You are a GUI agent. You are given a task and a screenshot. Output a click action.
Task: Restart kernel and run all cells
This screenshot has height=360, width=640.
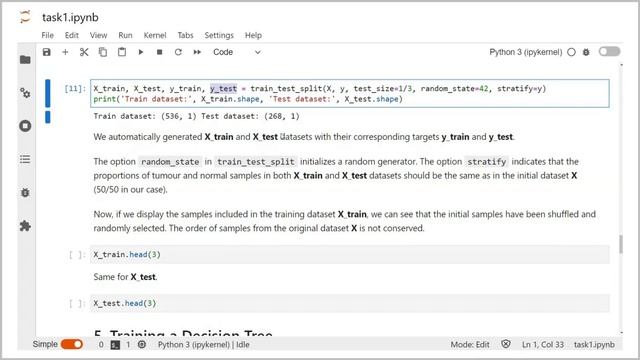(x=197, y=52)
